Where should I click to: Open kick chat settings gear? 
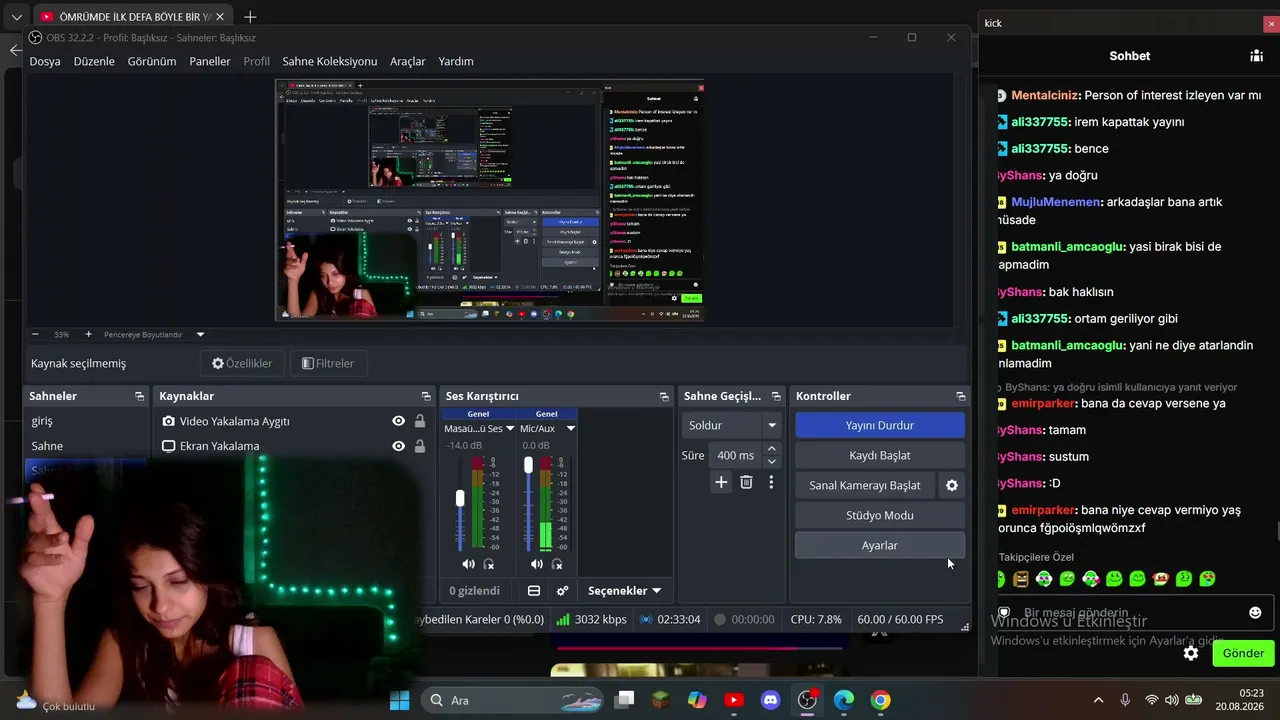[x=1191, y=653]
